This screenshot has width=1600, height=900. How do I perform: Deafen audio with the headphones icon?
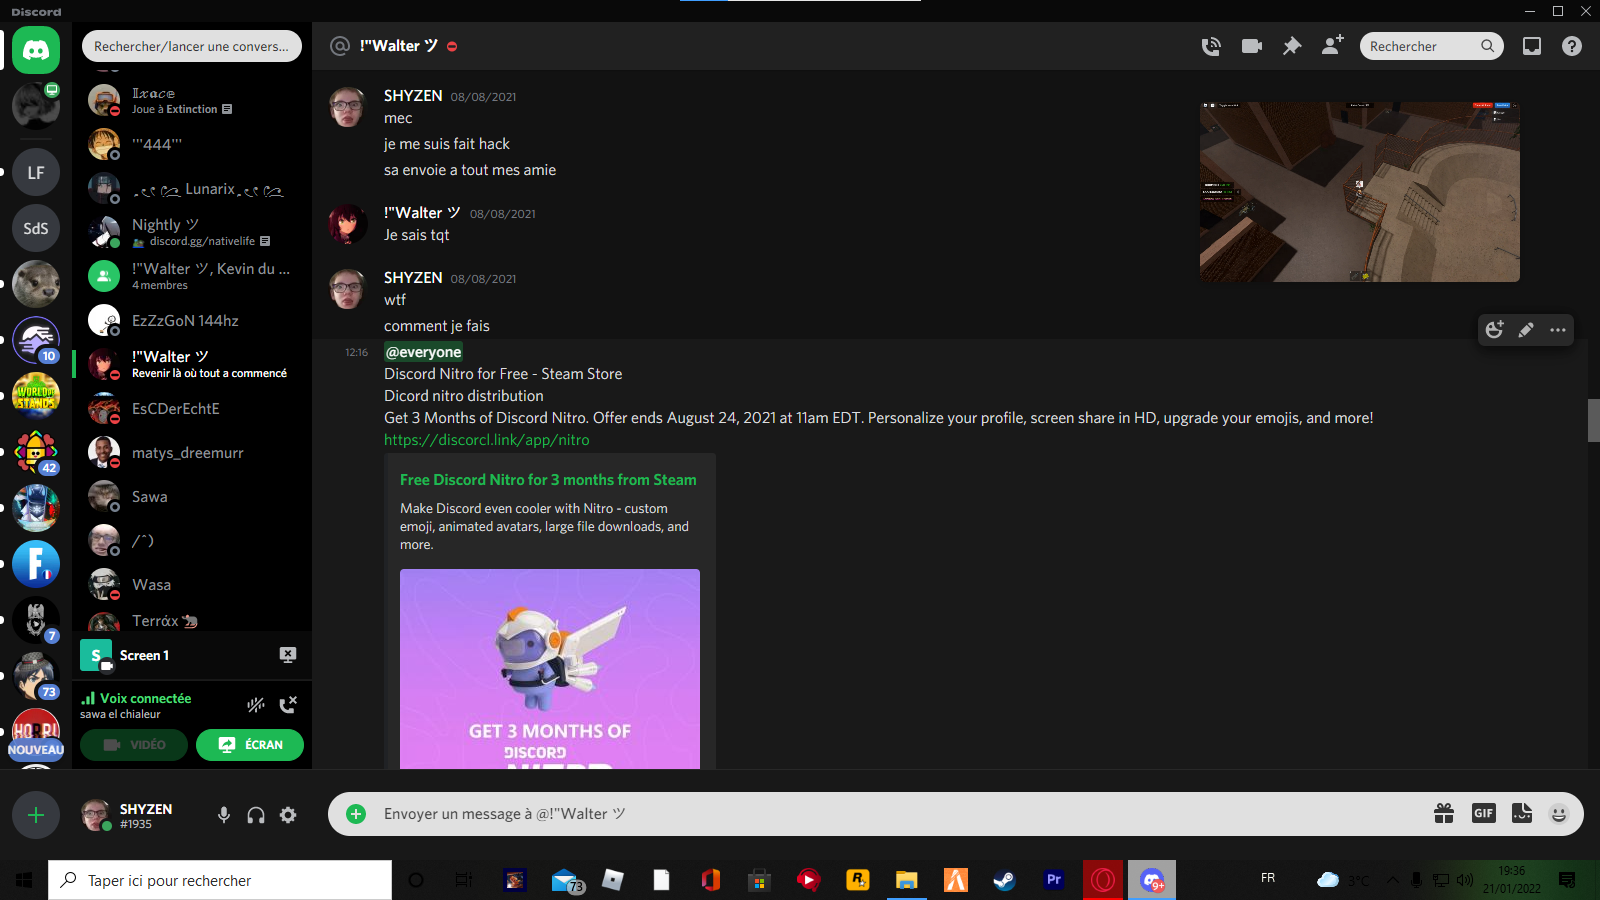(256, 815)
